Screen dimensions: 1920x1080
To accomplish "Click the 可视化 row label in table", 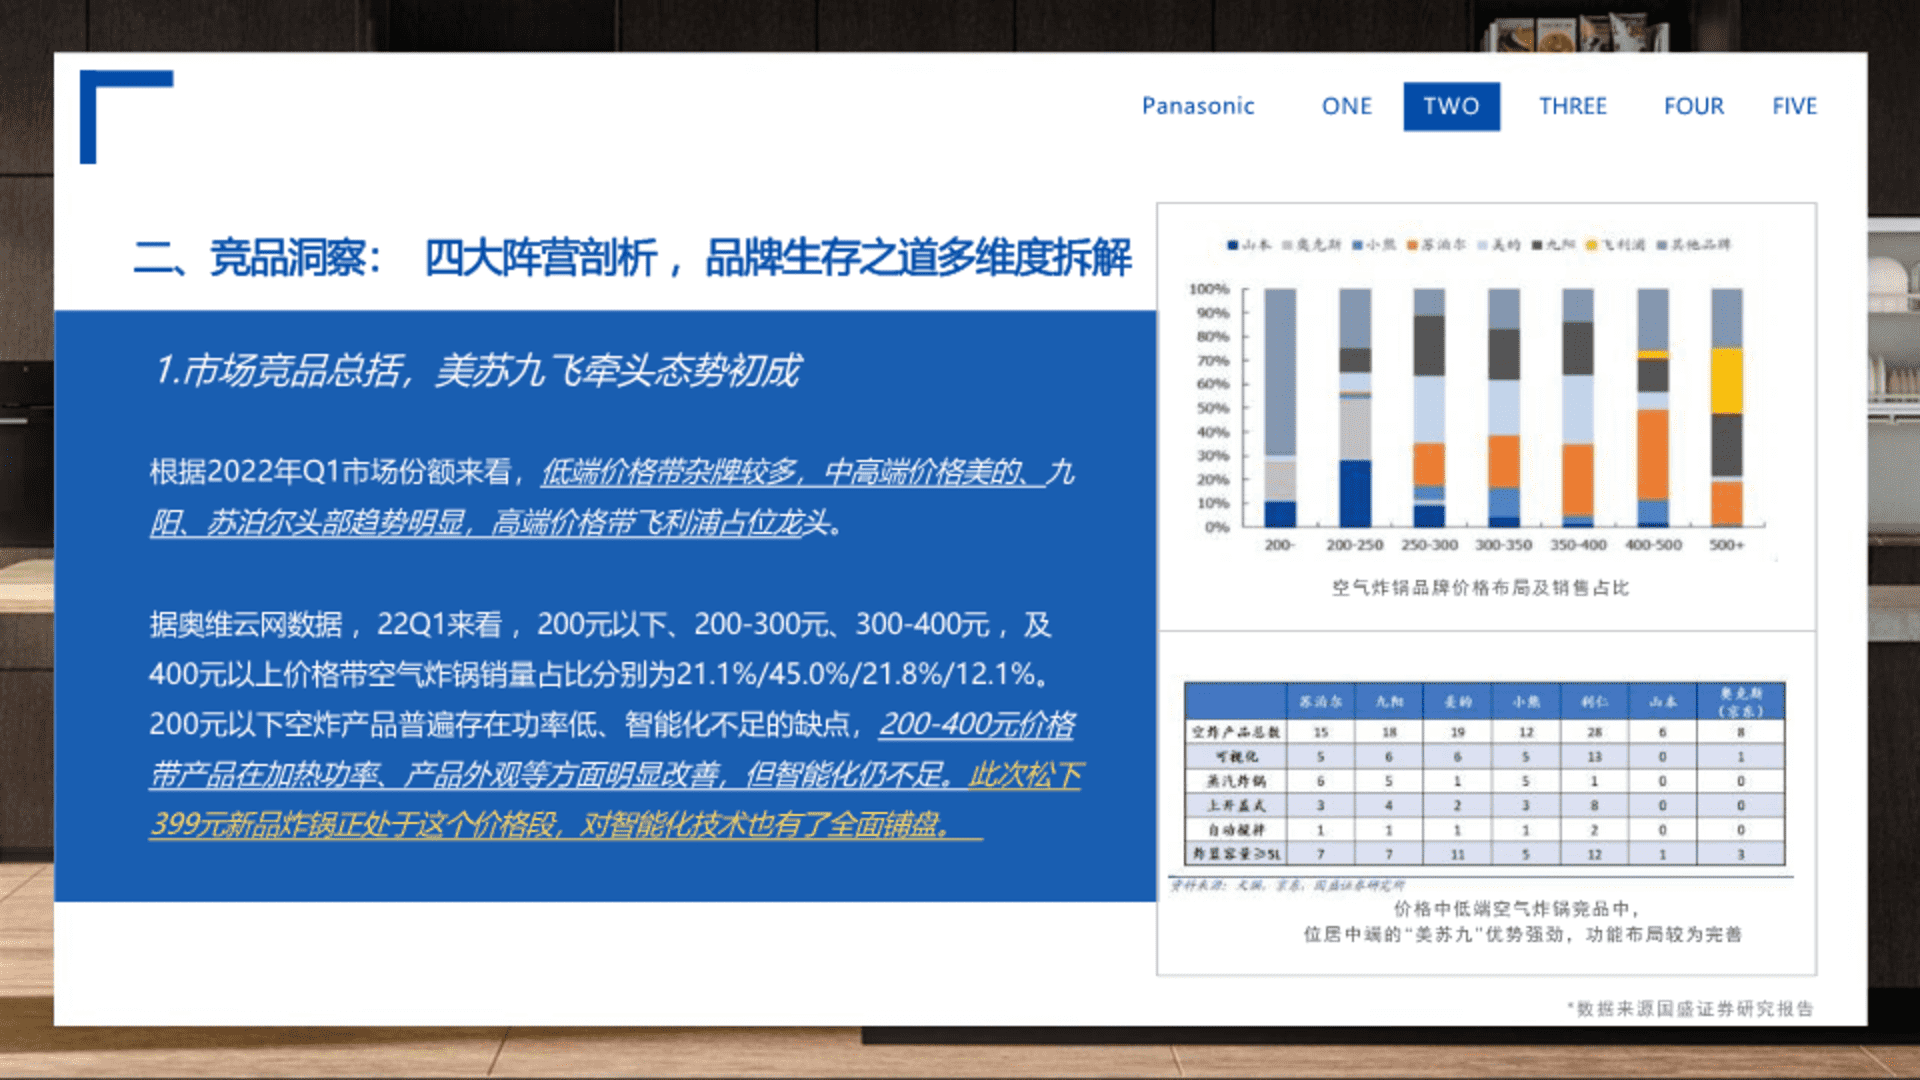I will 1237,757.
